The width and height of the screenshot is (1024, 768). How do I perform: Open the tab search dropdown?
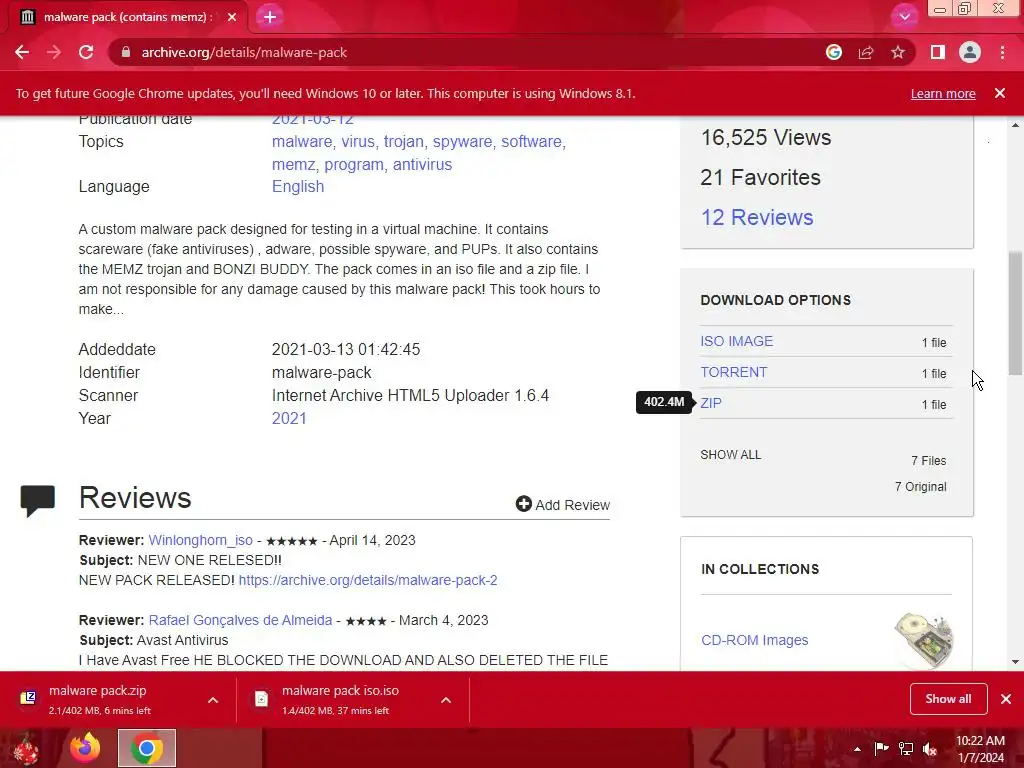(904, 17)
